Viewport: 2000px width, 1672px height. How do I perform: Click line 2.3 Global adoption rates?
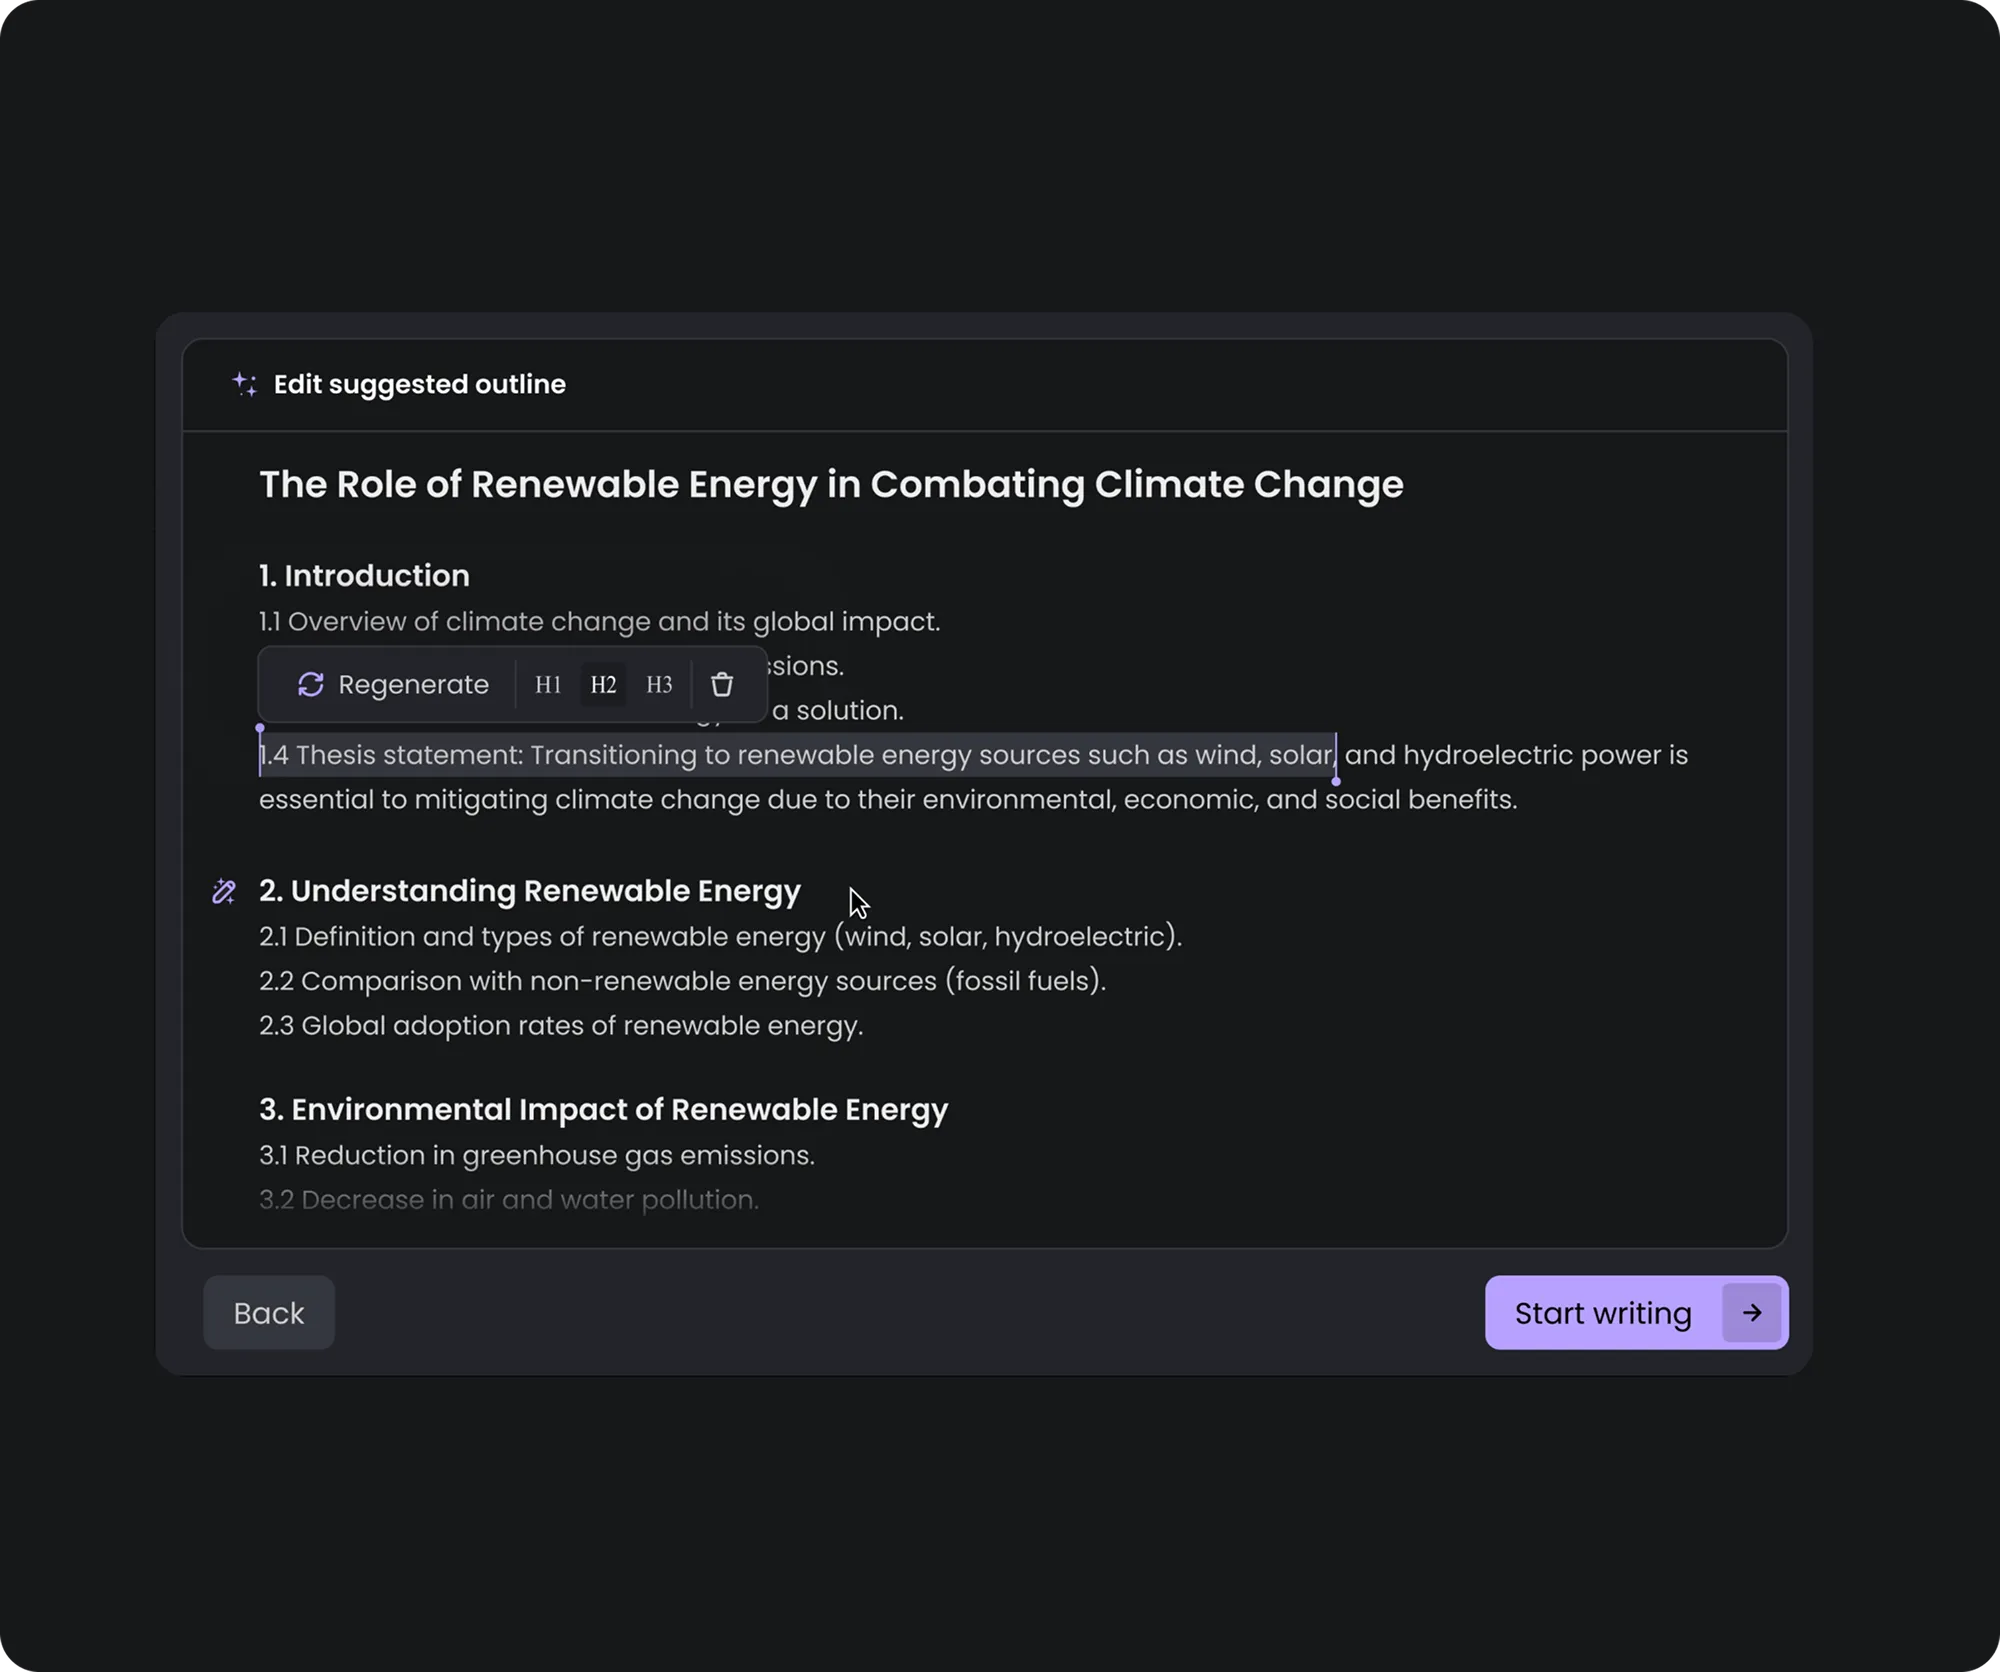tap(561, 1026)
